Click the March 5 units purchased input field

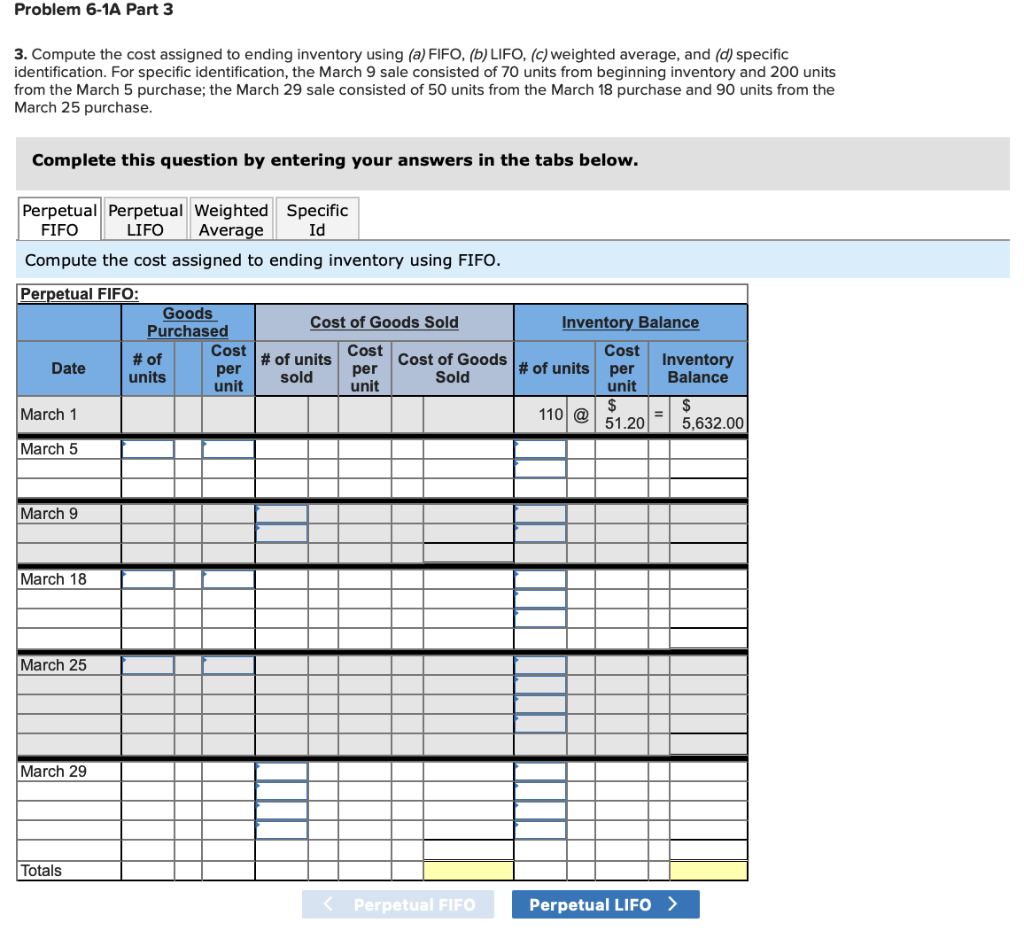point(146,447)
